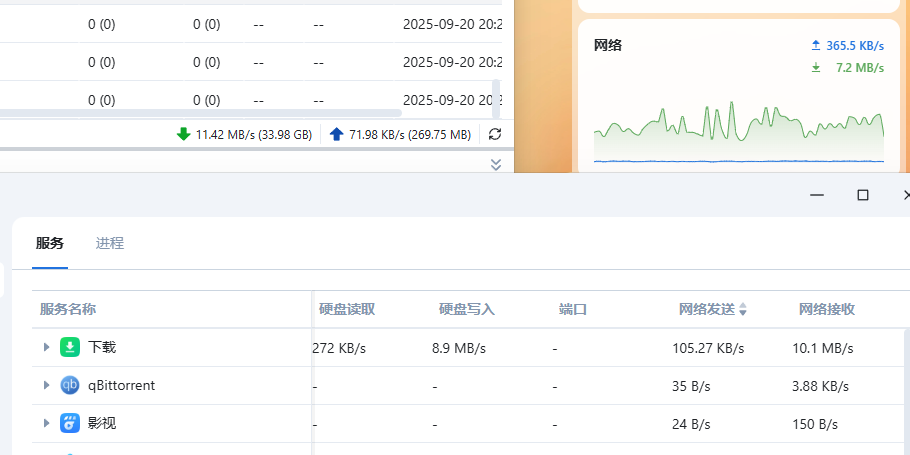Click the green download speed arrow icon
Image resolution: width=910 pixels, height=455 pixels.
tap(183, 135)
